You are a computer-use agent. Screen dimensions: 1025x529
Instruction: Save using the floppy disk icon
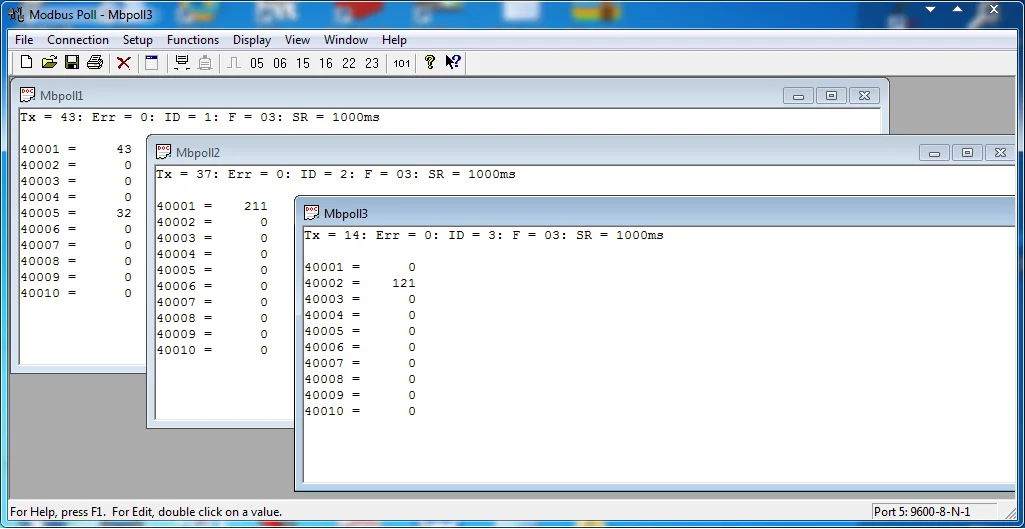(x=72, y=63)
